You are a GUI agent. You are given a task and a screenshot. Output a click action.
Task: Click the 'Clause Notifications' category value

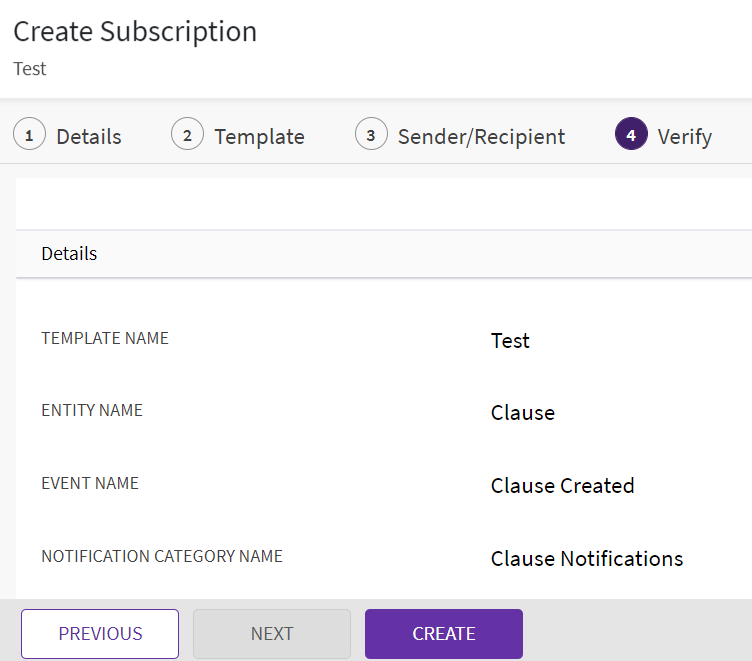click(586, 559)
